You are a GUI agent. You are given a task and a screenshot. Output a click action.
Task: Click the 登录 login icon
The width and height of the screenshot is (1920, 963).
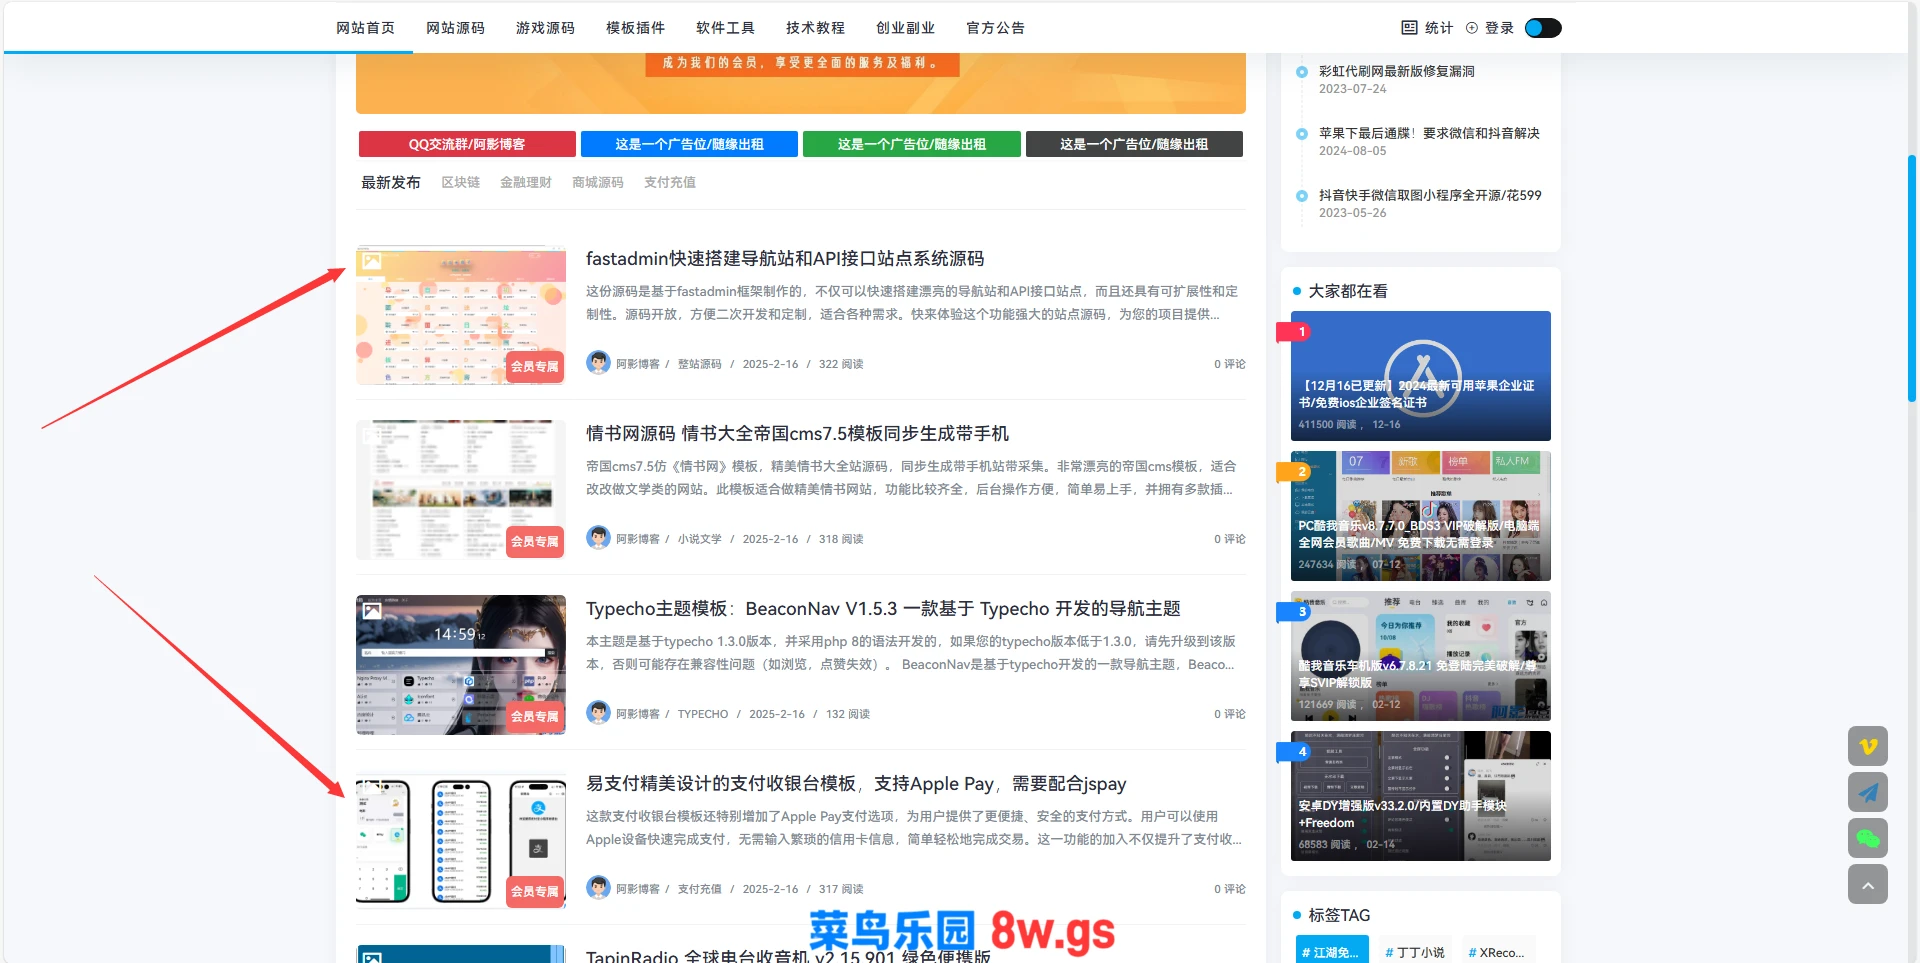[1472, 28]
